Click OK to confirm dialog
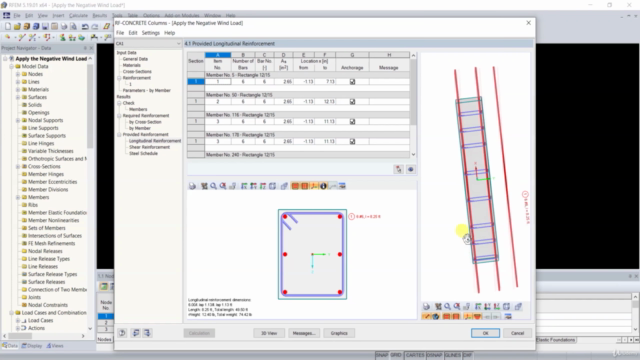This screenshot has height=360, width=640. tap(485, 333)
